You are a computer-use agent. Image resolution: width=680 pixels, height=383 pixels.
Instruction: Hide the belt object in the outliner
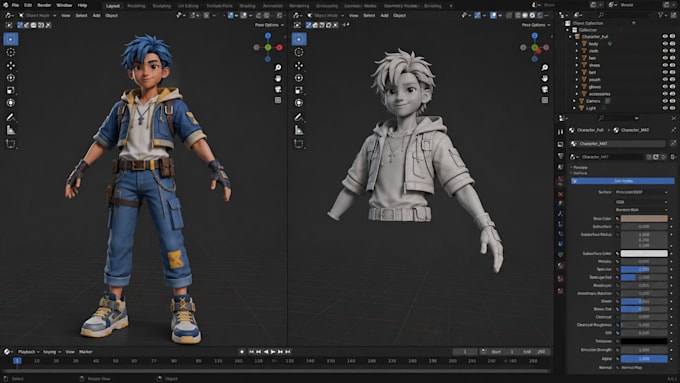[665, 72]
